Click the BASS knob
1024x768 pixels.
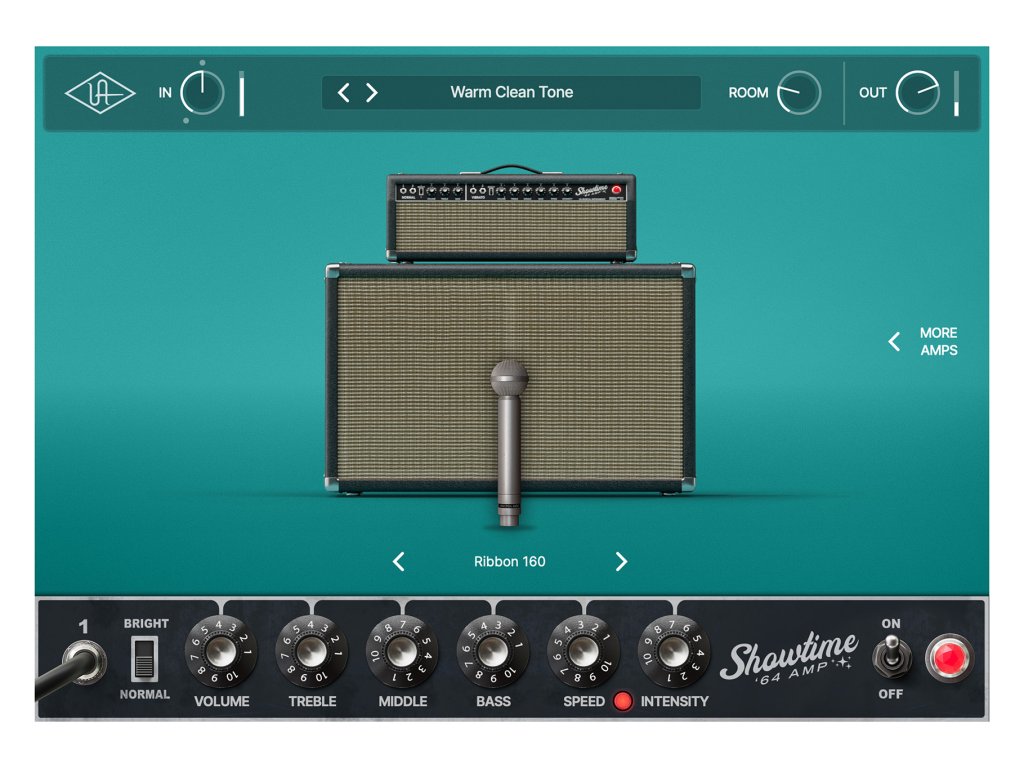[x=493, y=651]
